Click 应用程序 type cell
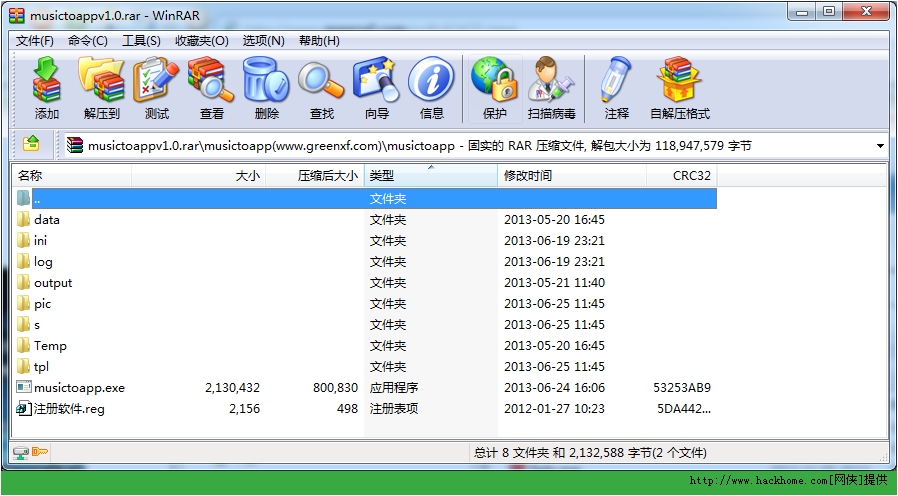Screen dimensions: 898x496 click(394, 388)
